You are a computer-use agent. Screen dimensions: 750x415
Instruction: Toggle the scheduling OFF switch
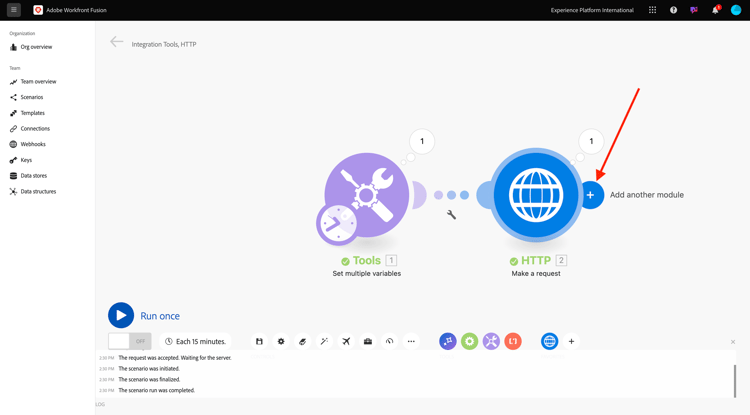coord(130,341)
